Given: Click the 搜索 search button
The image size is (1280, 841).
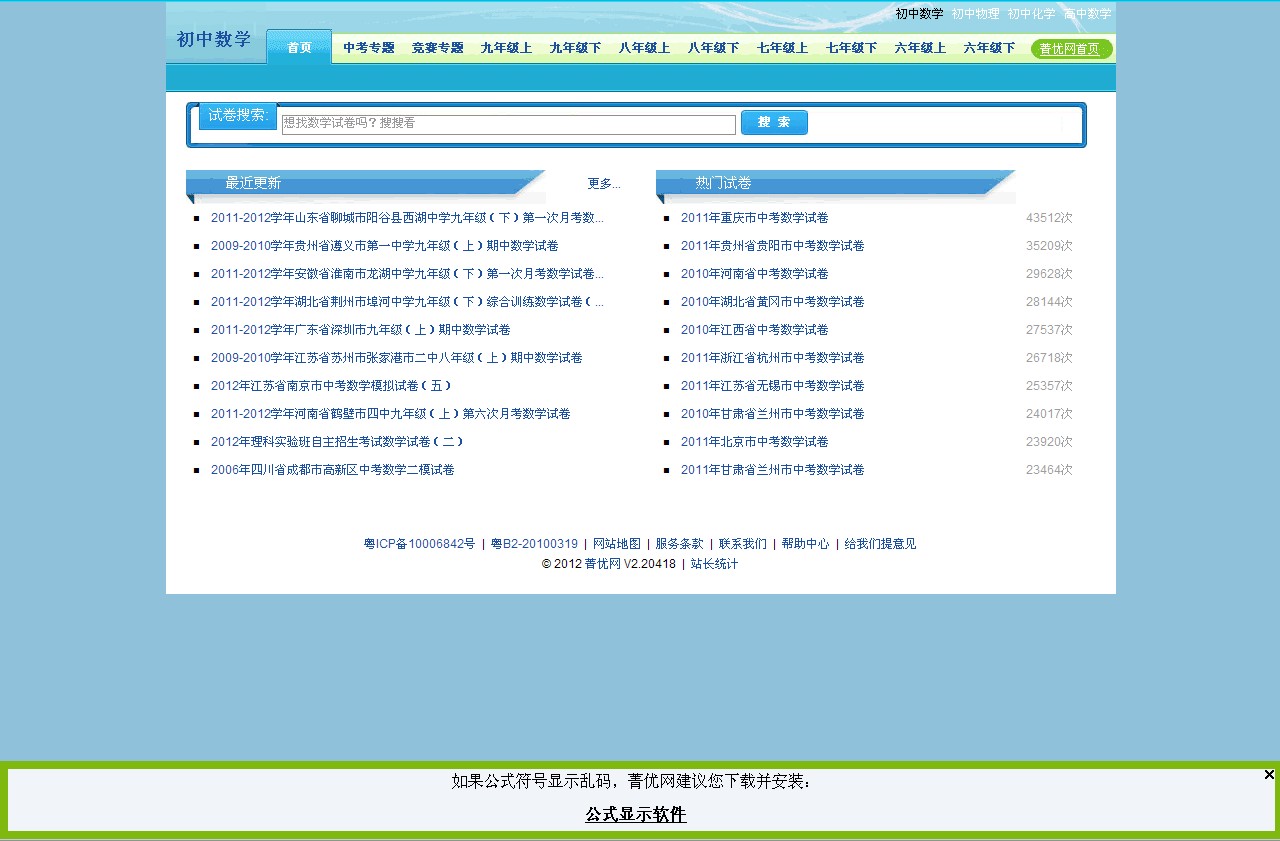Looking at the screenshot, I should coord(774,122).
